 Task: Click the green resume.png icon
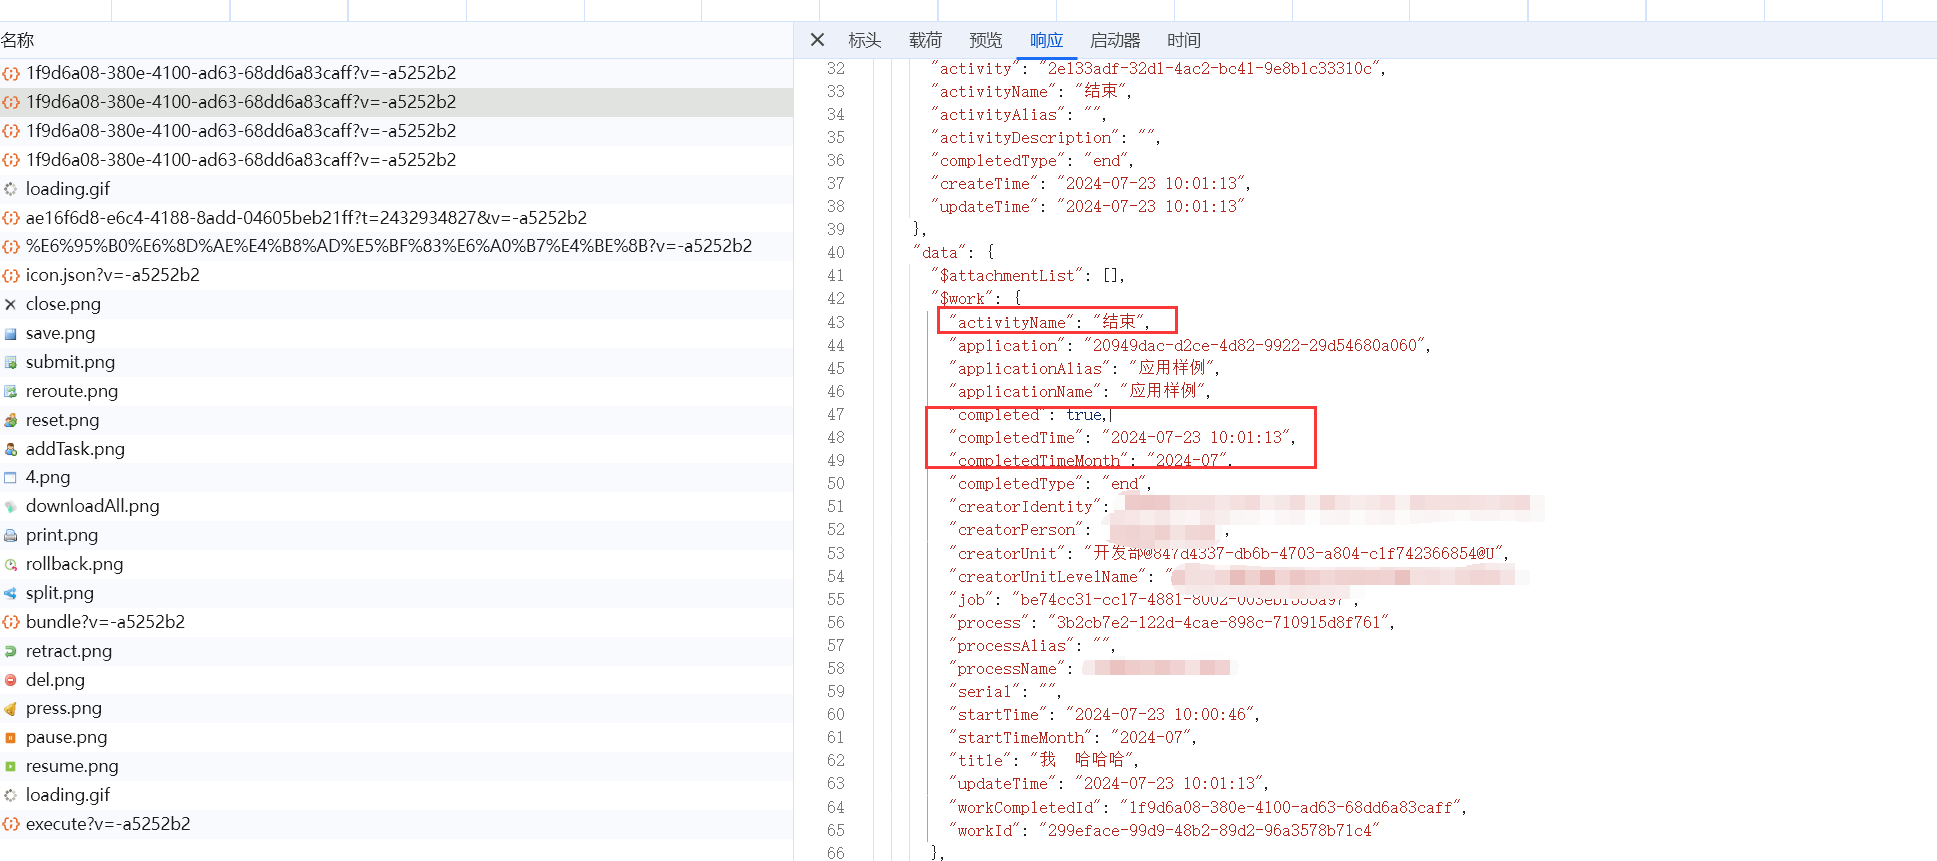10,766
